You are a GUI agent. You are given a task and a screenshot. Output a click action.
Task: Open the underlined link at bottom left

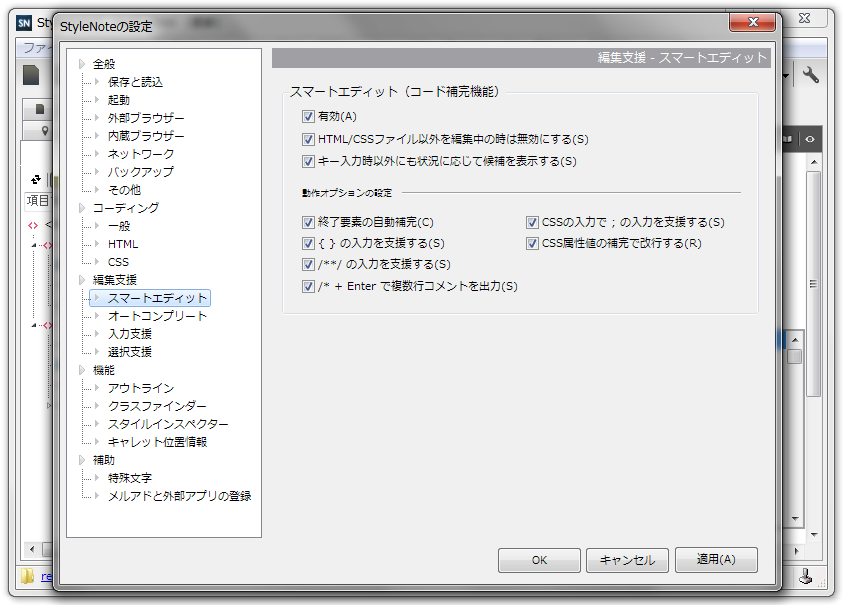click(x=48, y=578)
